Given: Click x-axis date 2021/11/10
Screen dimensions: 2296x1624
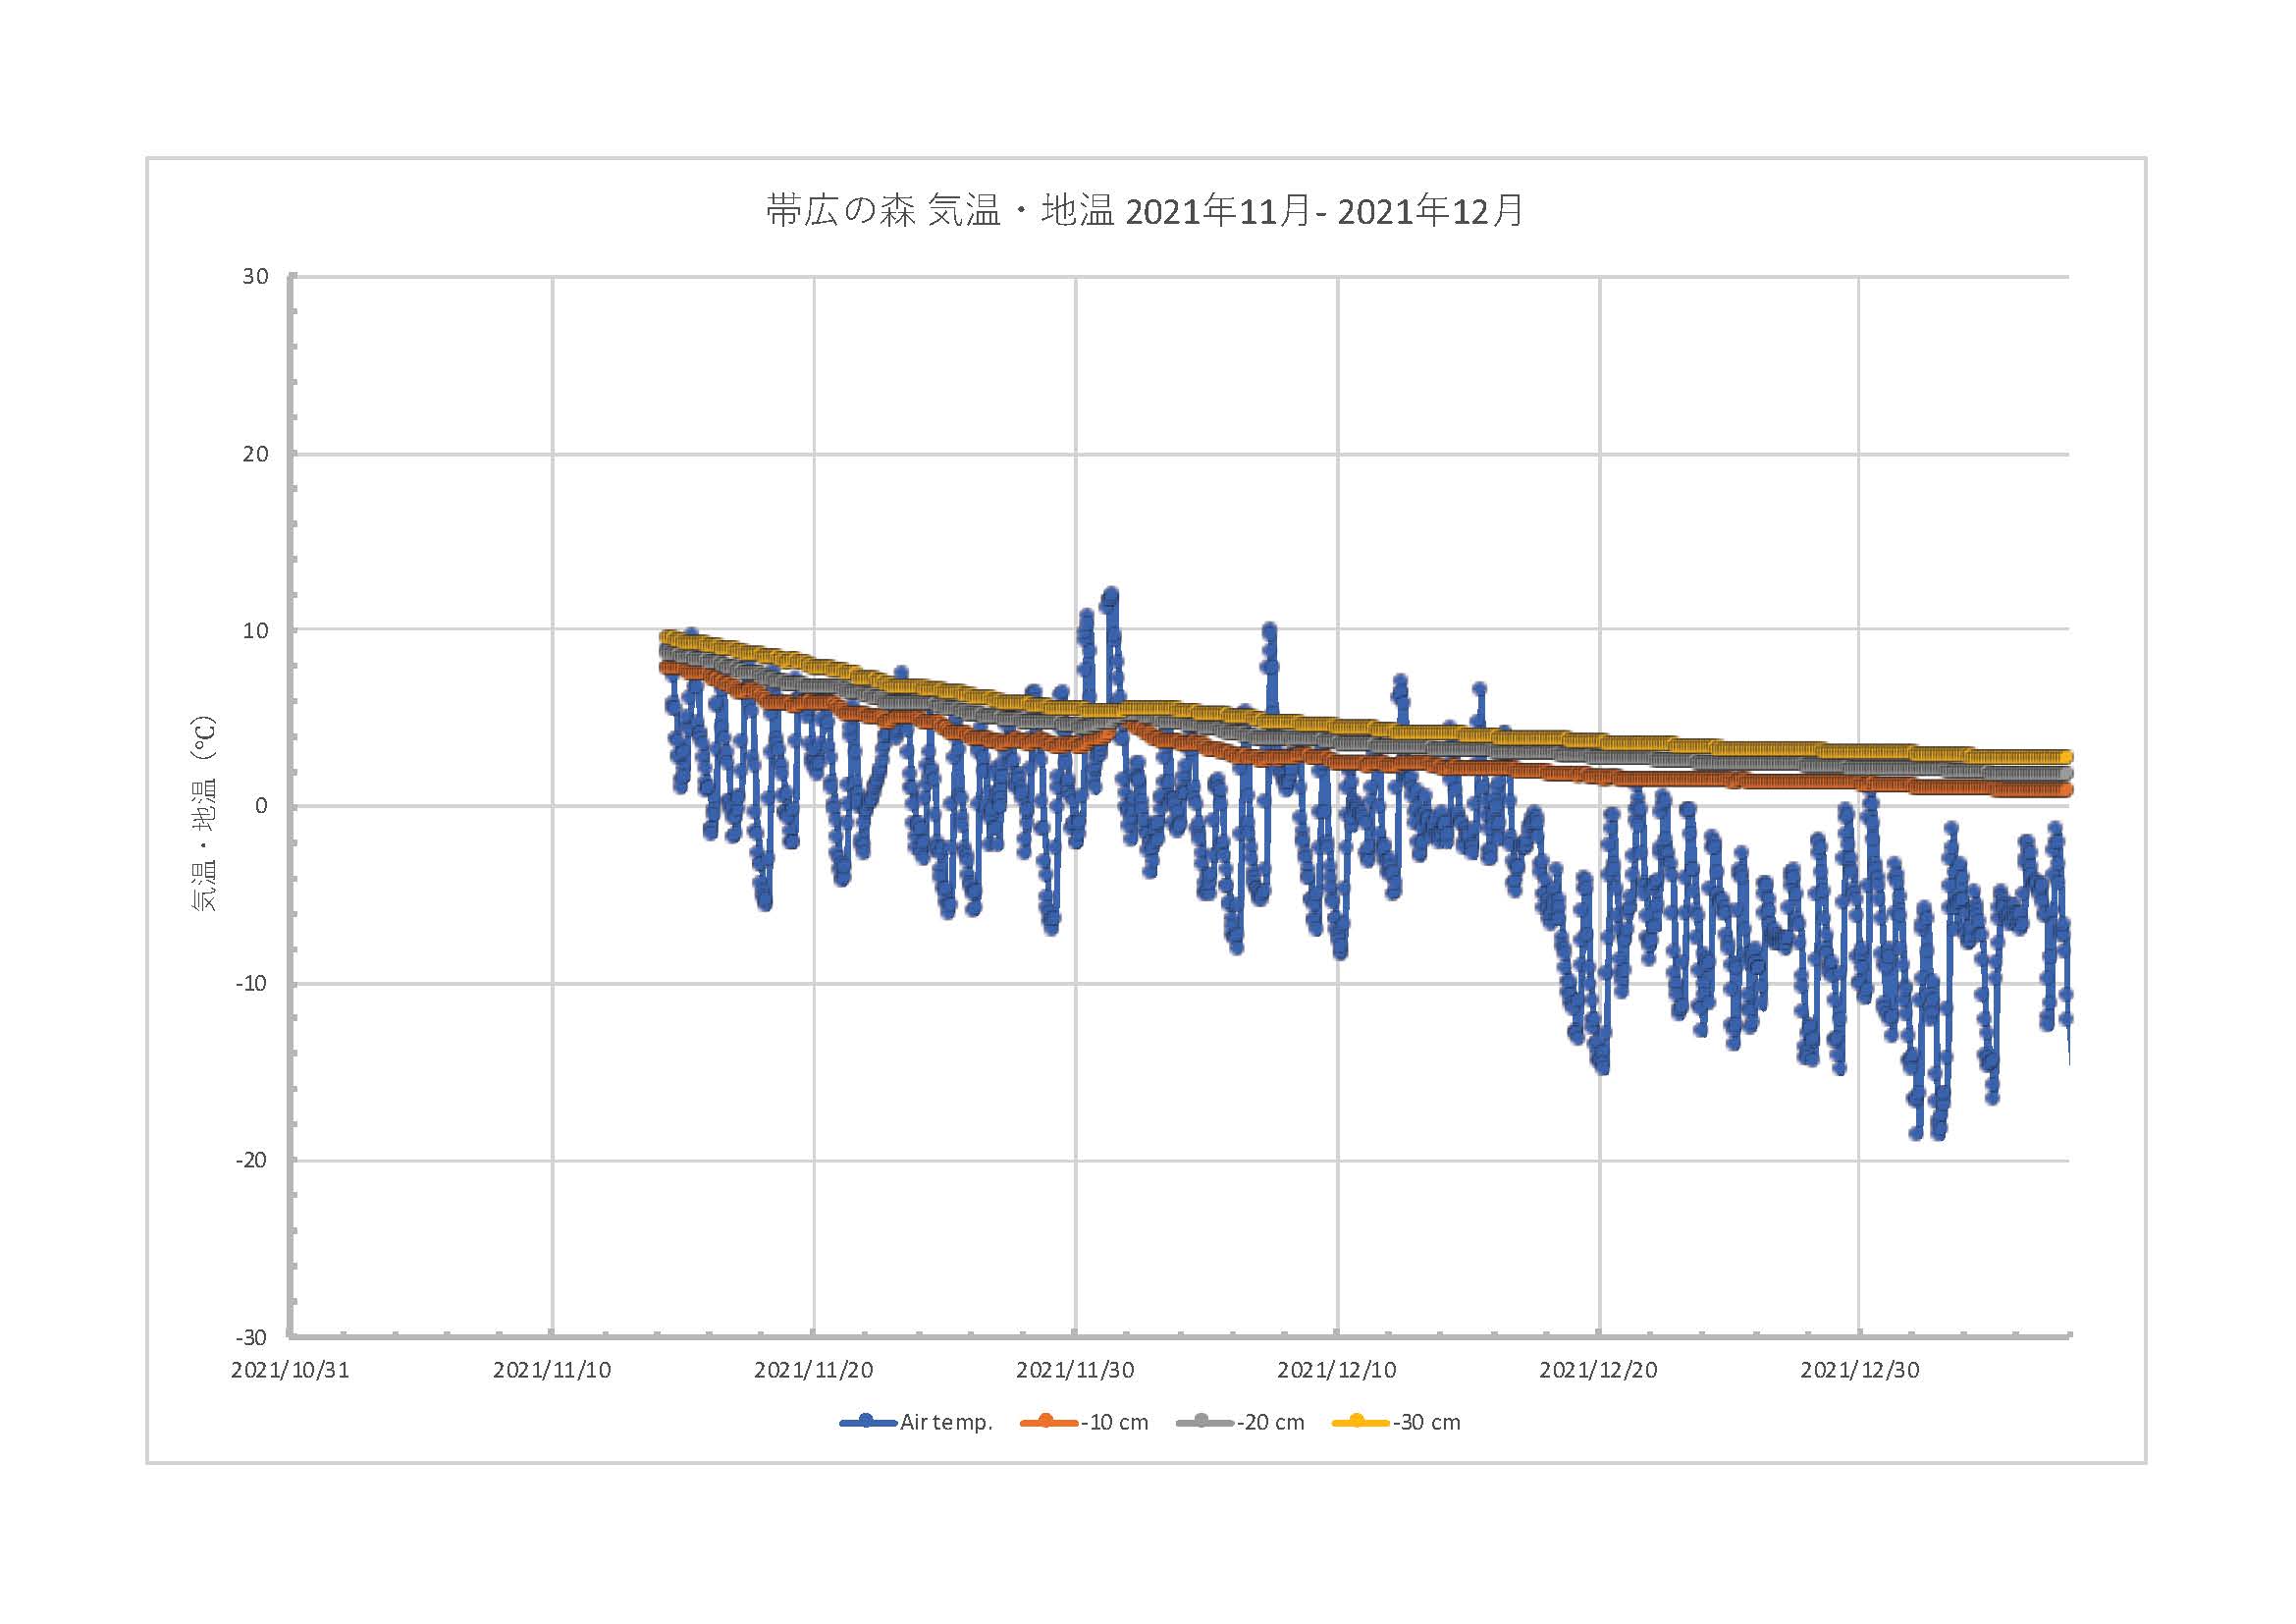Looking at the screenshot, I should tap(552, 1370).
